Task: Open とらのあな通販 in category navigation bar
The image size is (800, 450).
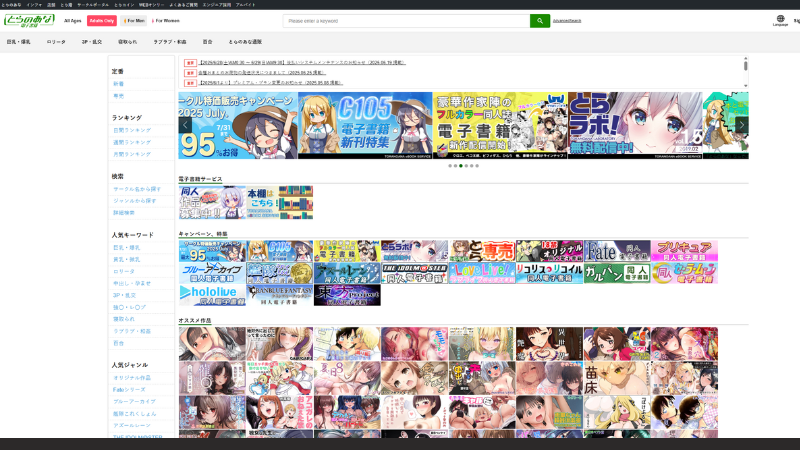Action: [x=245, y=42]
